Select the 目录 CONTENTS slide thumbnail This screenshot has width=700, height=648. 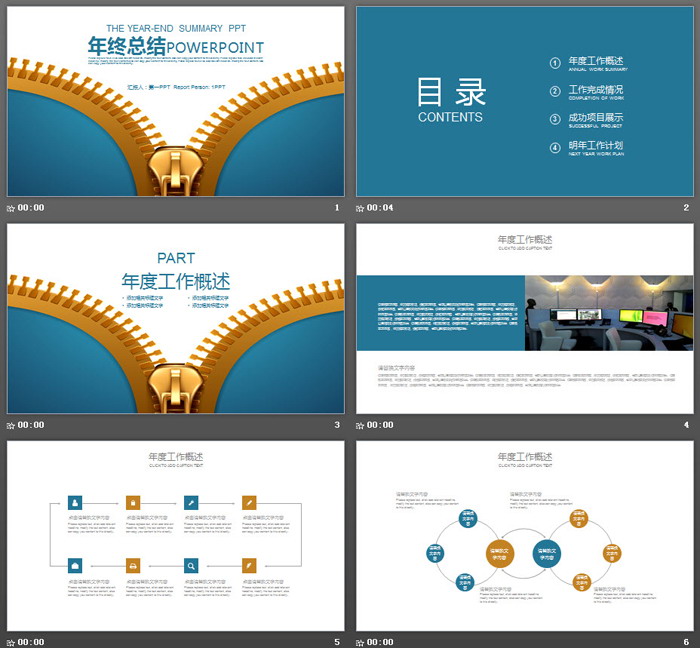click(524, 101)
